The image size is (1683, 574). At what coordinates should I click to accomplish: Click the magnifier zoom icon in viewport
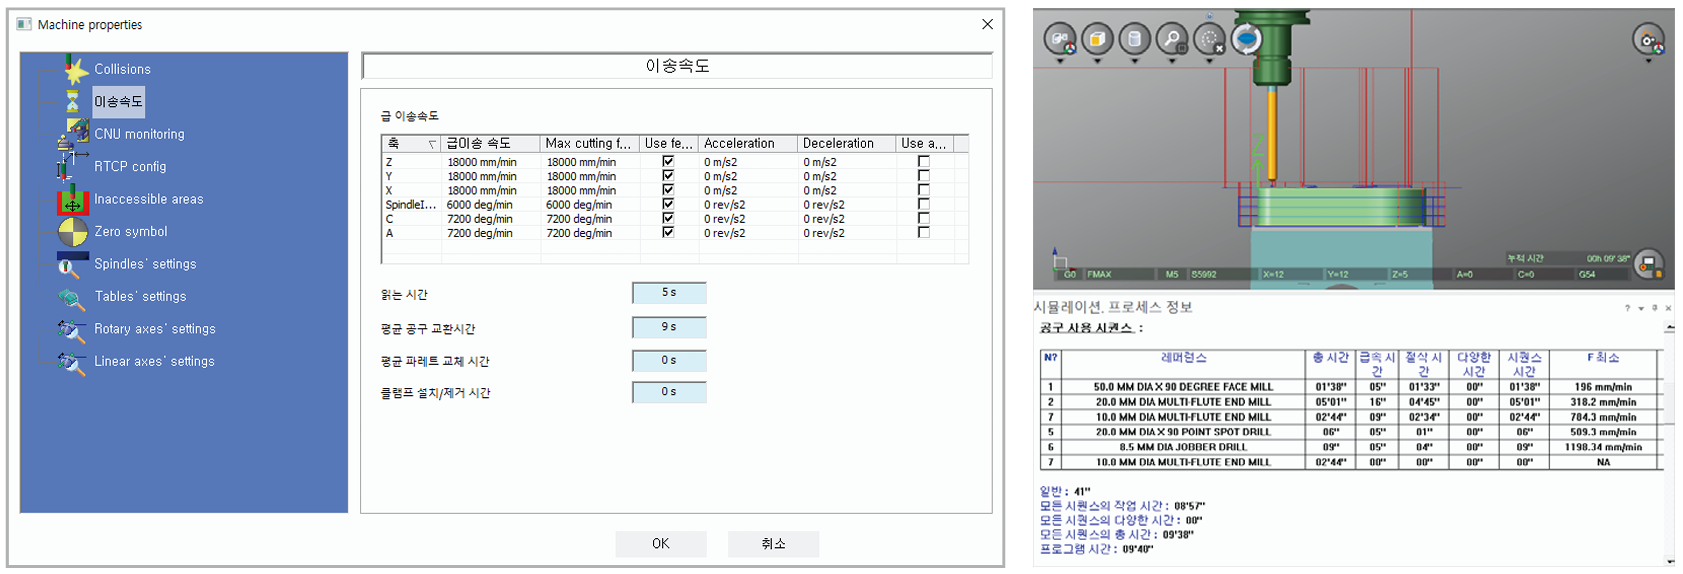point(1171,39)
